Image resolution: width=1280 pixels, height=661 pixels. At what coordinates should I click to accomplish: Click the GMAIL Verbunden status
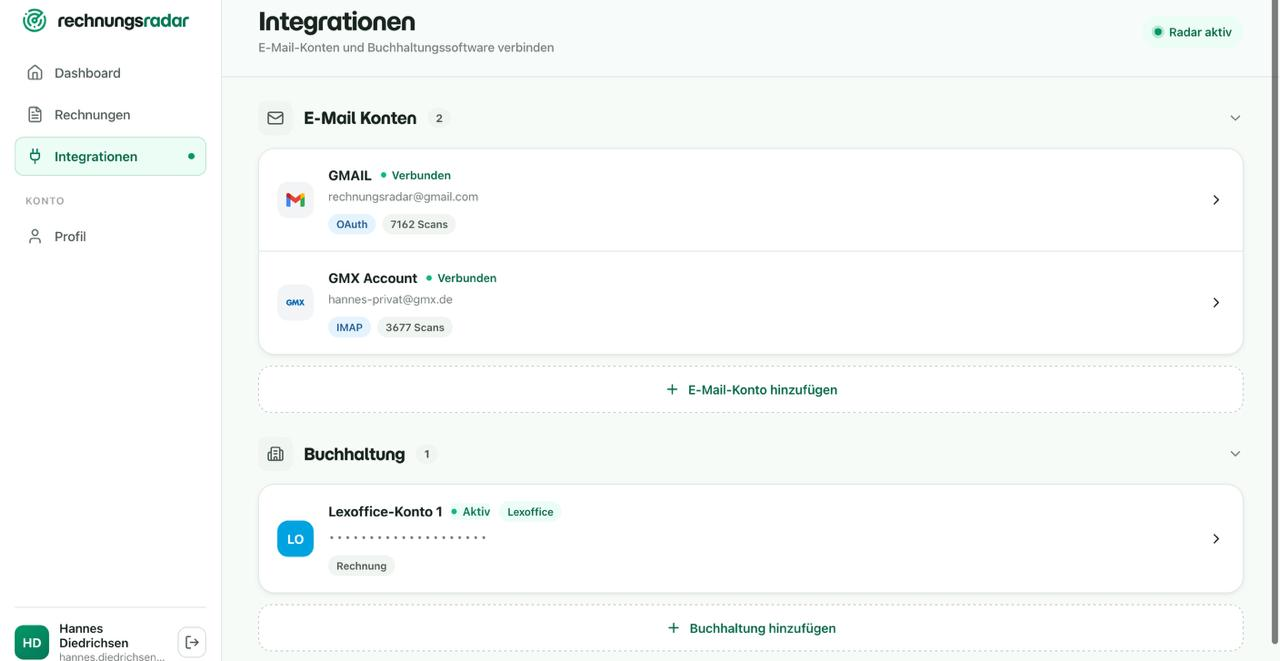(x=415, y=175)
